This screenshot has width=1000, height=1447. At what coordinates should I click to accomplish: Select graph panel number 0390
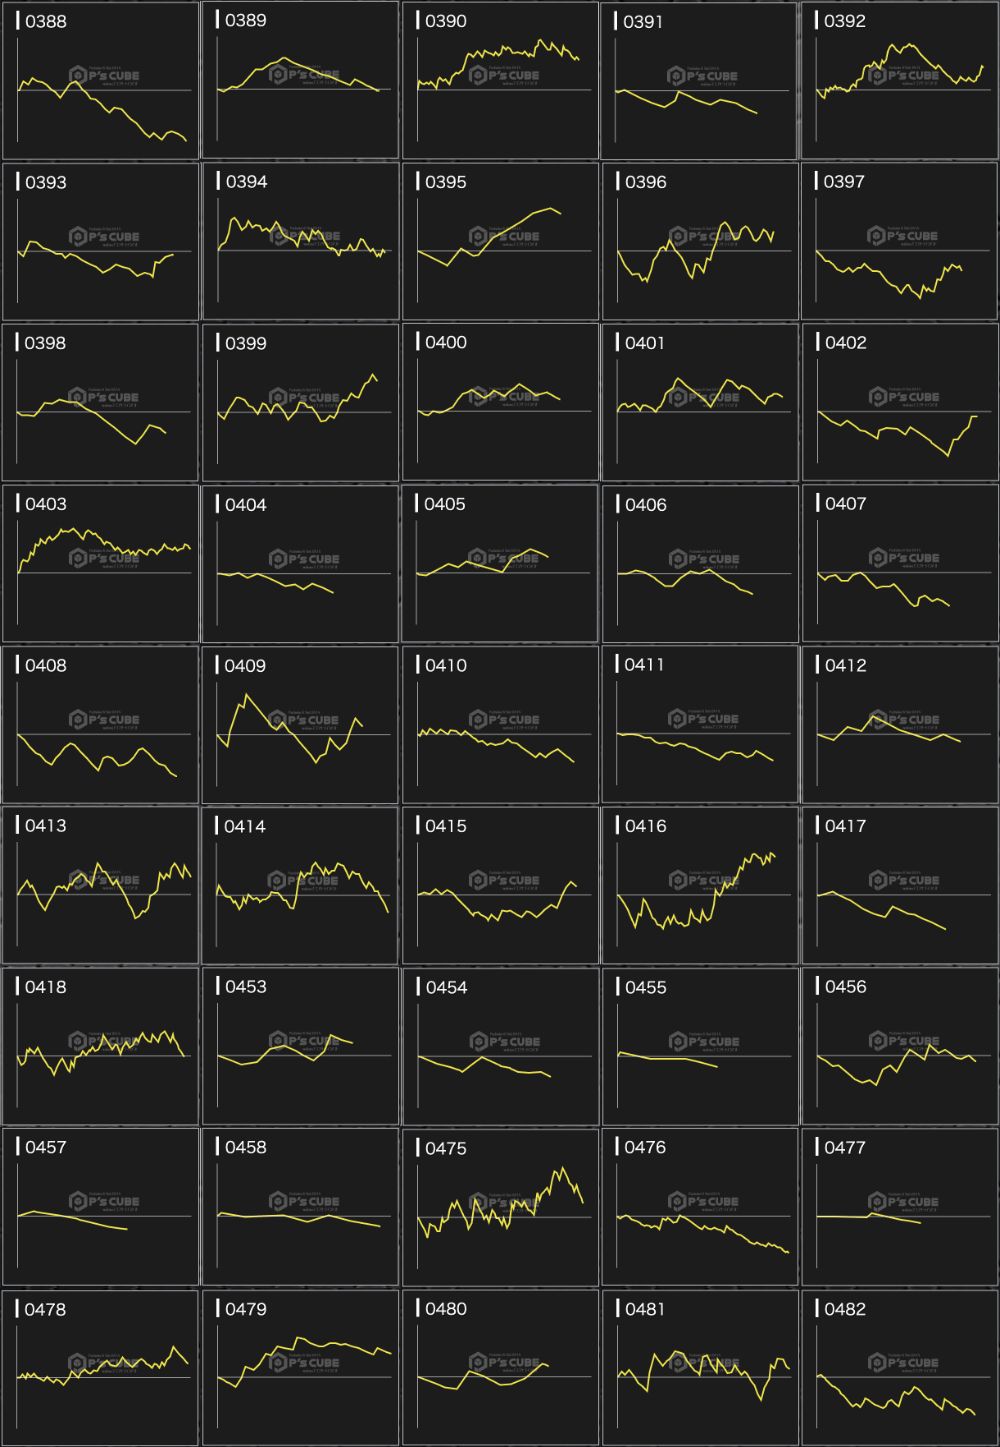pos(500,80)
